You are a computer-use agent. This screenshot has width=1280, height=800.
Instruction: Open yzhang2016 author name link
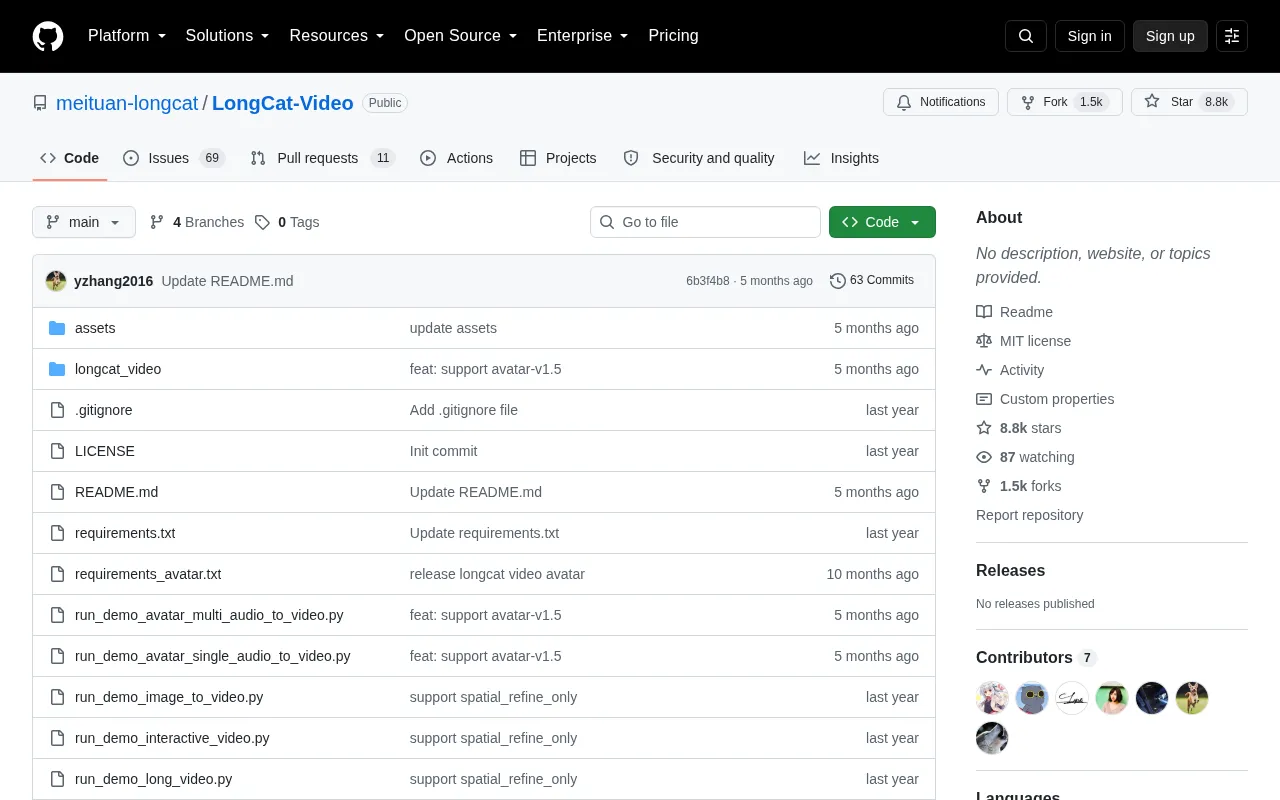pos(114,281)
